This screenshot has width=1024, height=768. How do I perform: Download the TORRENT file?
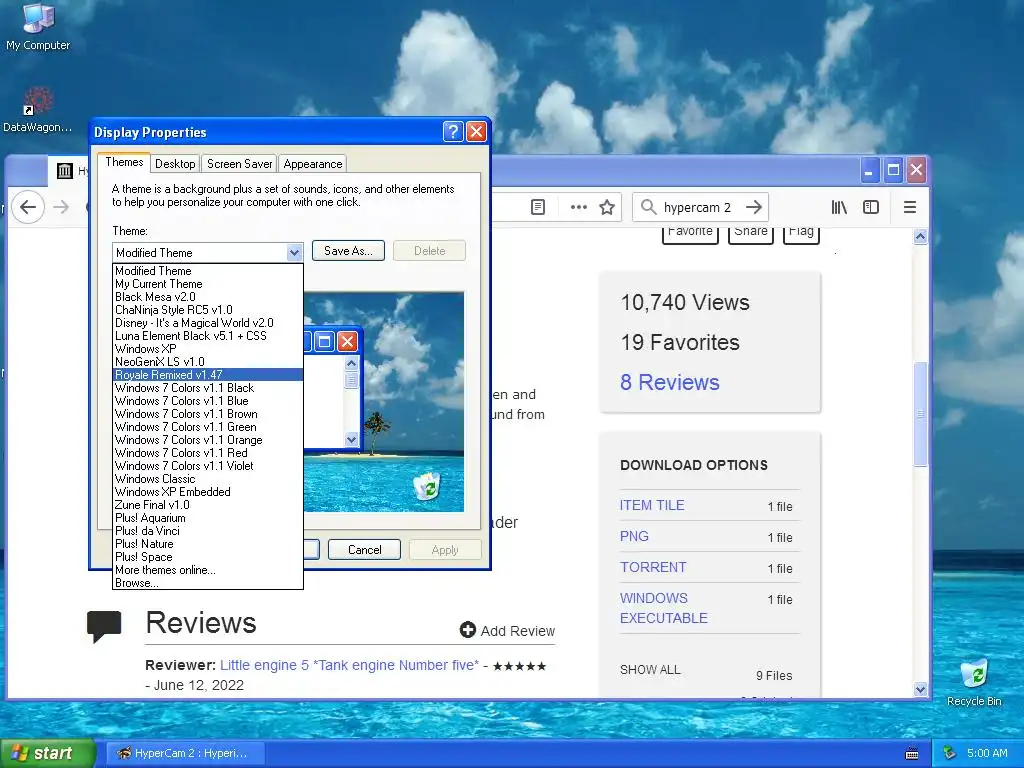point(653,568)
